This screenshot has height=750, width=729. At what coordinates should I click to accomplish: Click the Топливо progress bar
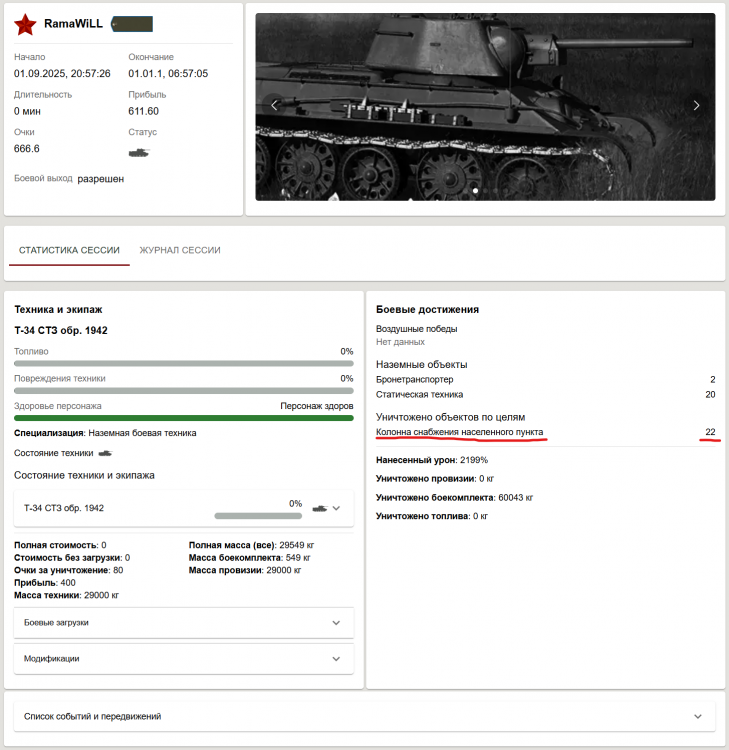point(183,364)
